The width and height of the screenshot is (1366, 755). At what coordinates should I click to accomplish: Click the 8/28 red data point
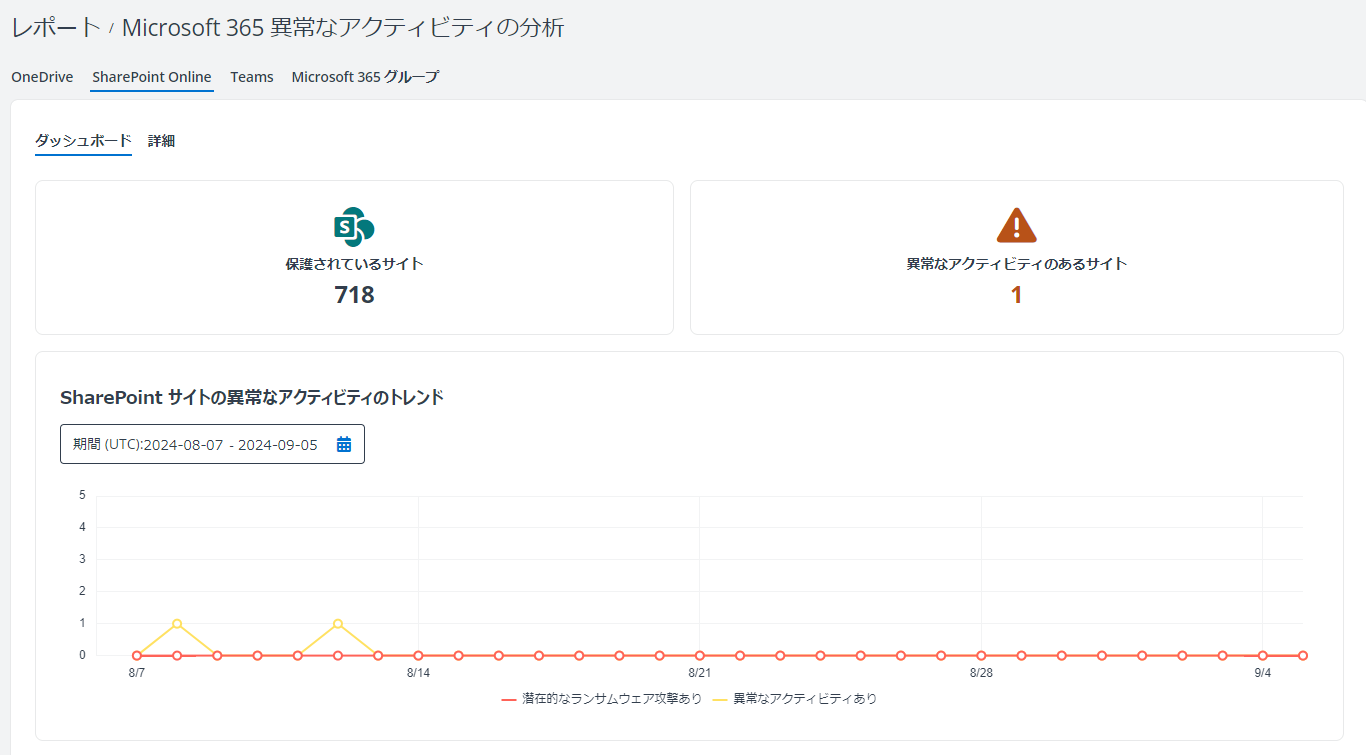click(981, 656)
